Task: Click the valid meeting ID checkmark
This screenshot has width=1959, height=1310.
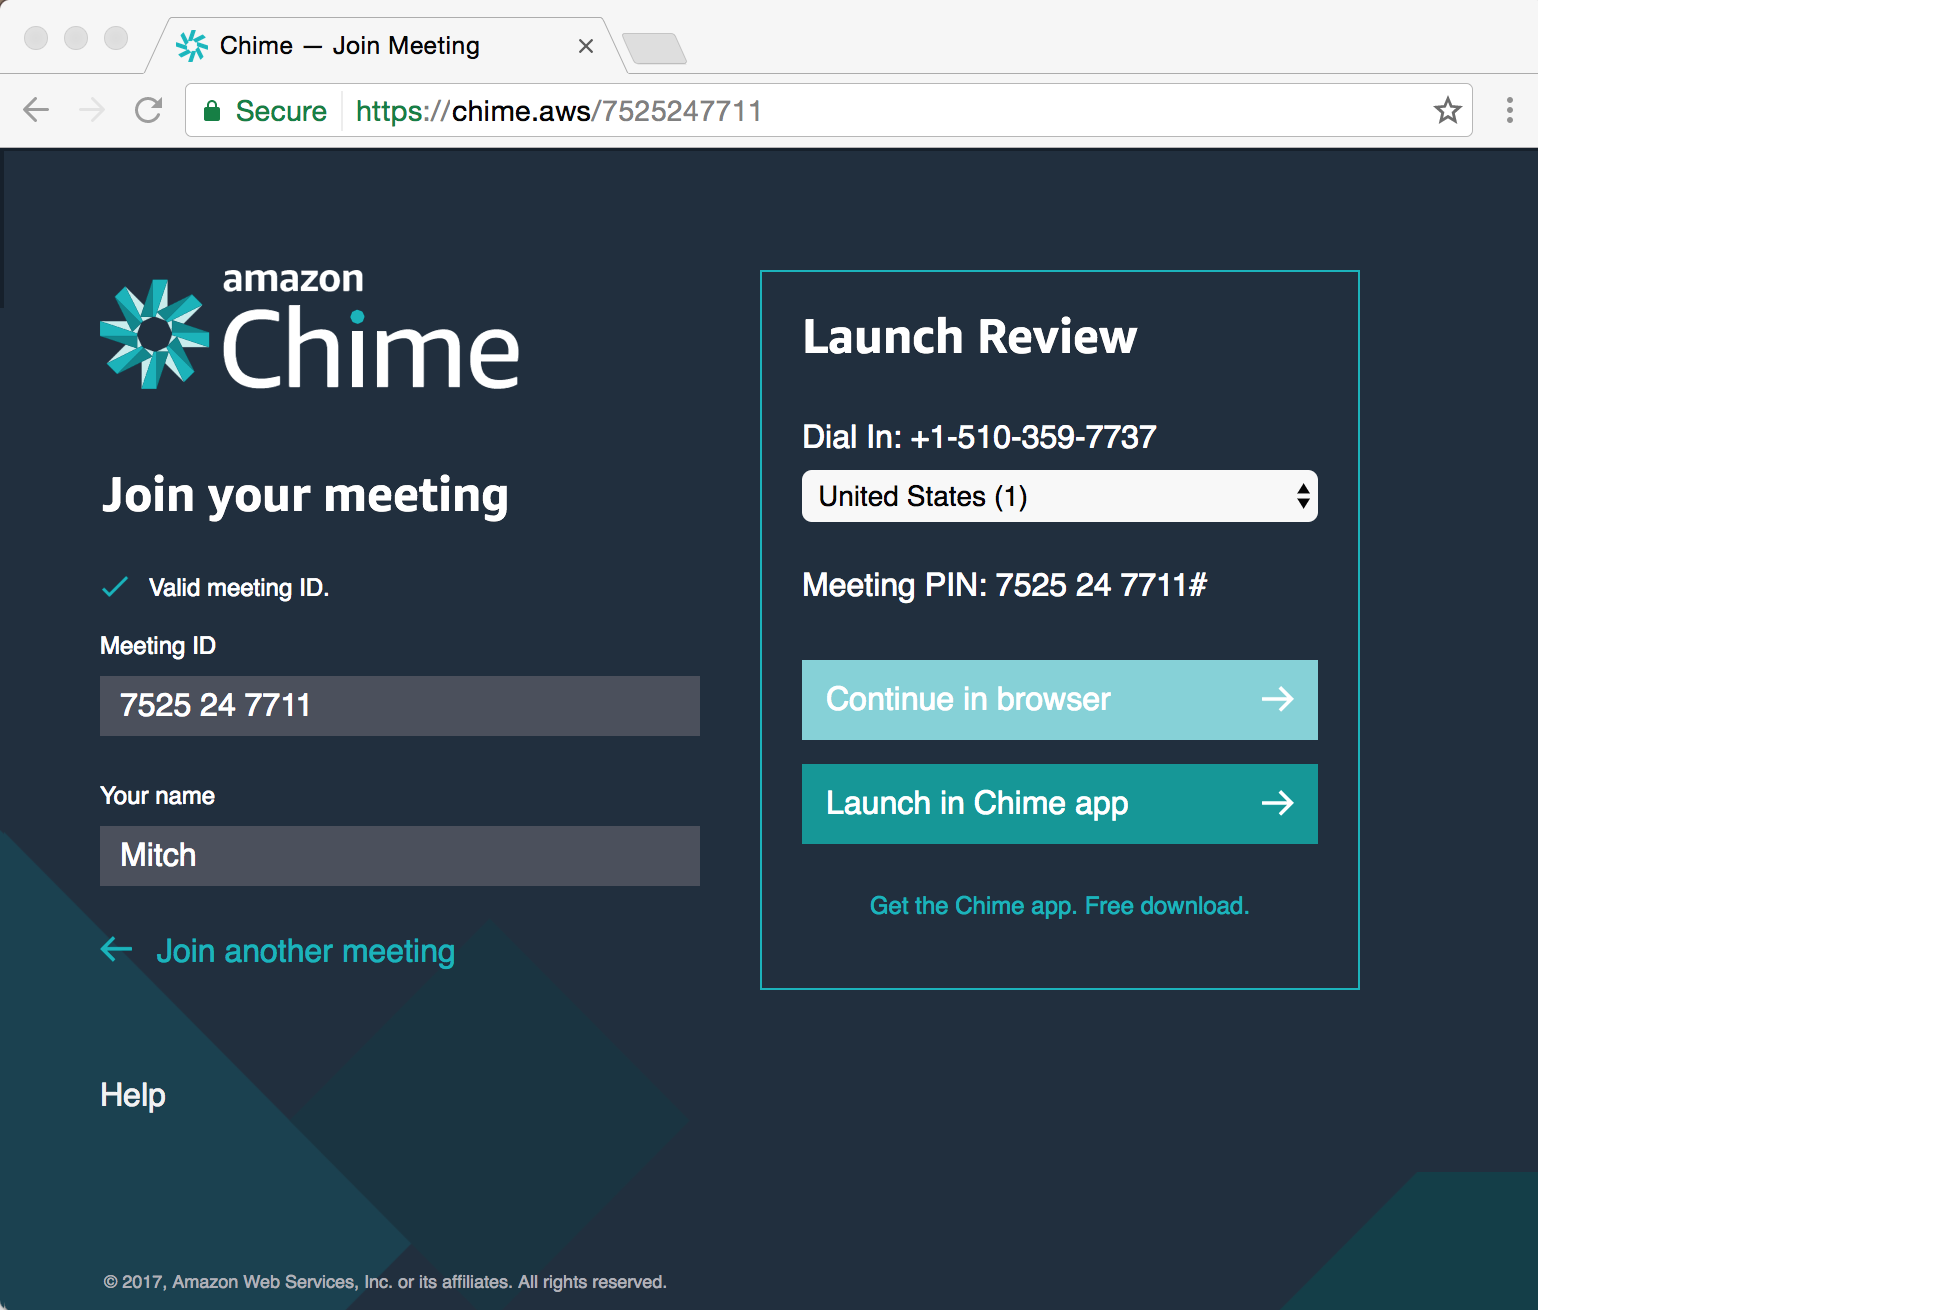Action: pyautogui.click(x=115, y=587)
